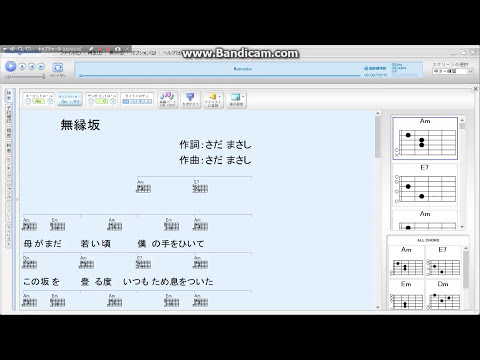Click the score area vertical scrollbar thumb
480x360 pixels.
pos(378,137)
